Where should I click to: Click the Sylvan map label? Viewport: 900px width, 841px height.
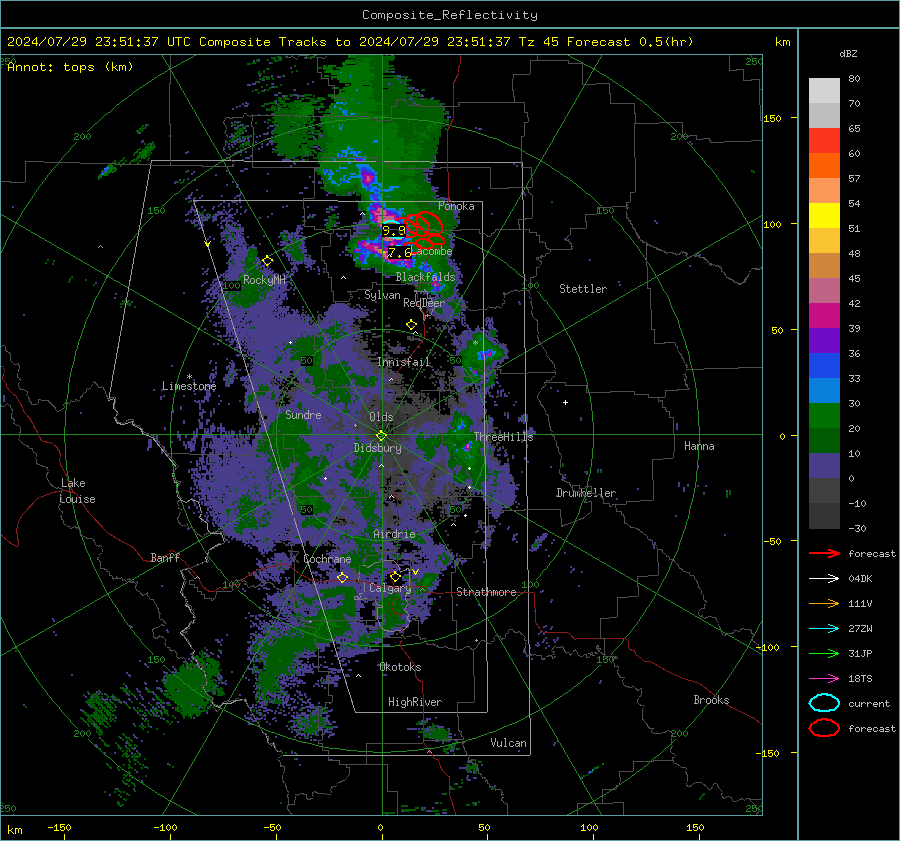pyautogui.click(x=382, y=296)
